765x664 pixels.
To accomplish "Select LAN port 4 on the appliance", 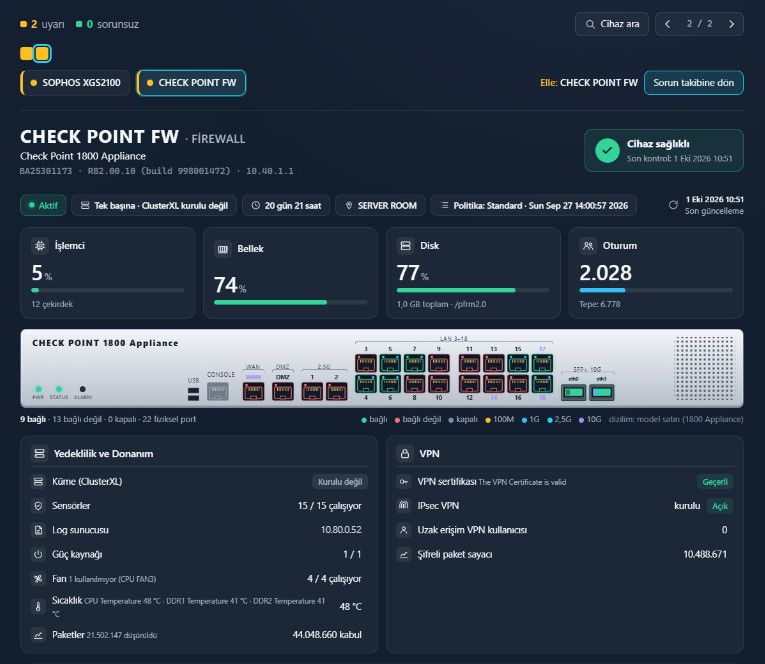I will coord(366,383).
